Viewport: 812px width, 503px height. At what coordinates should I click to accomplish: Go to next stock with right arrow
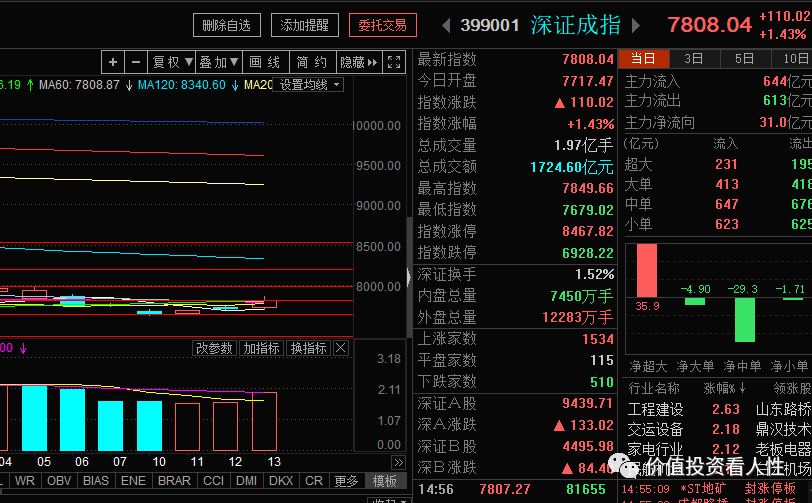(x=636, y=25)
